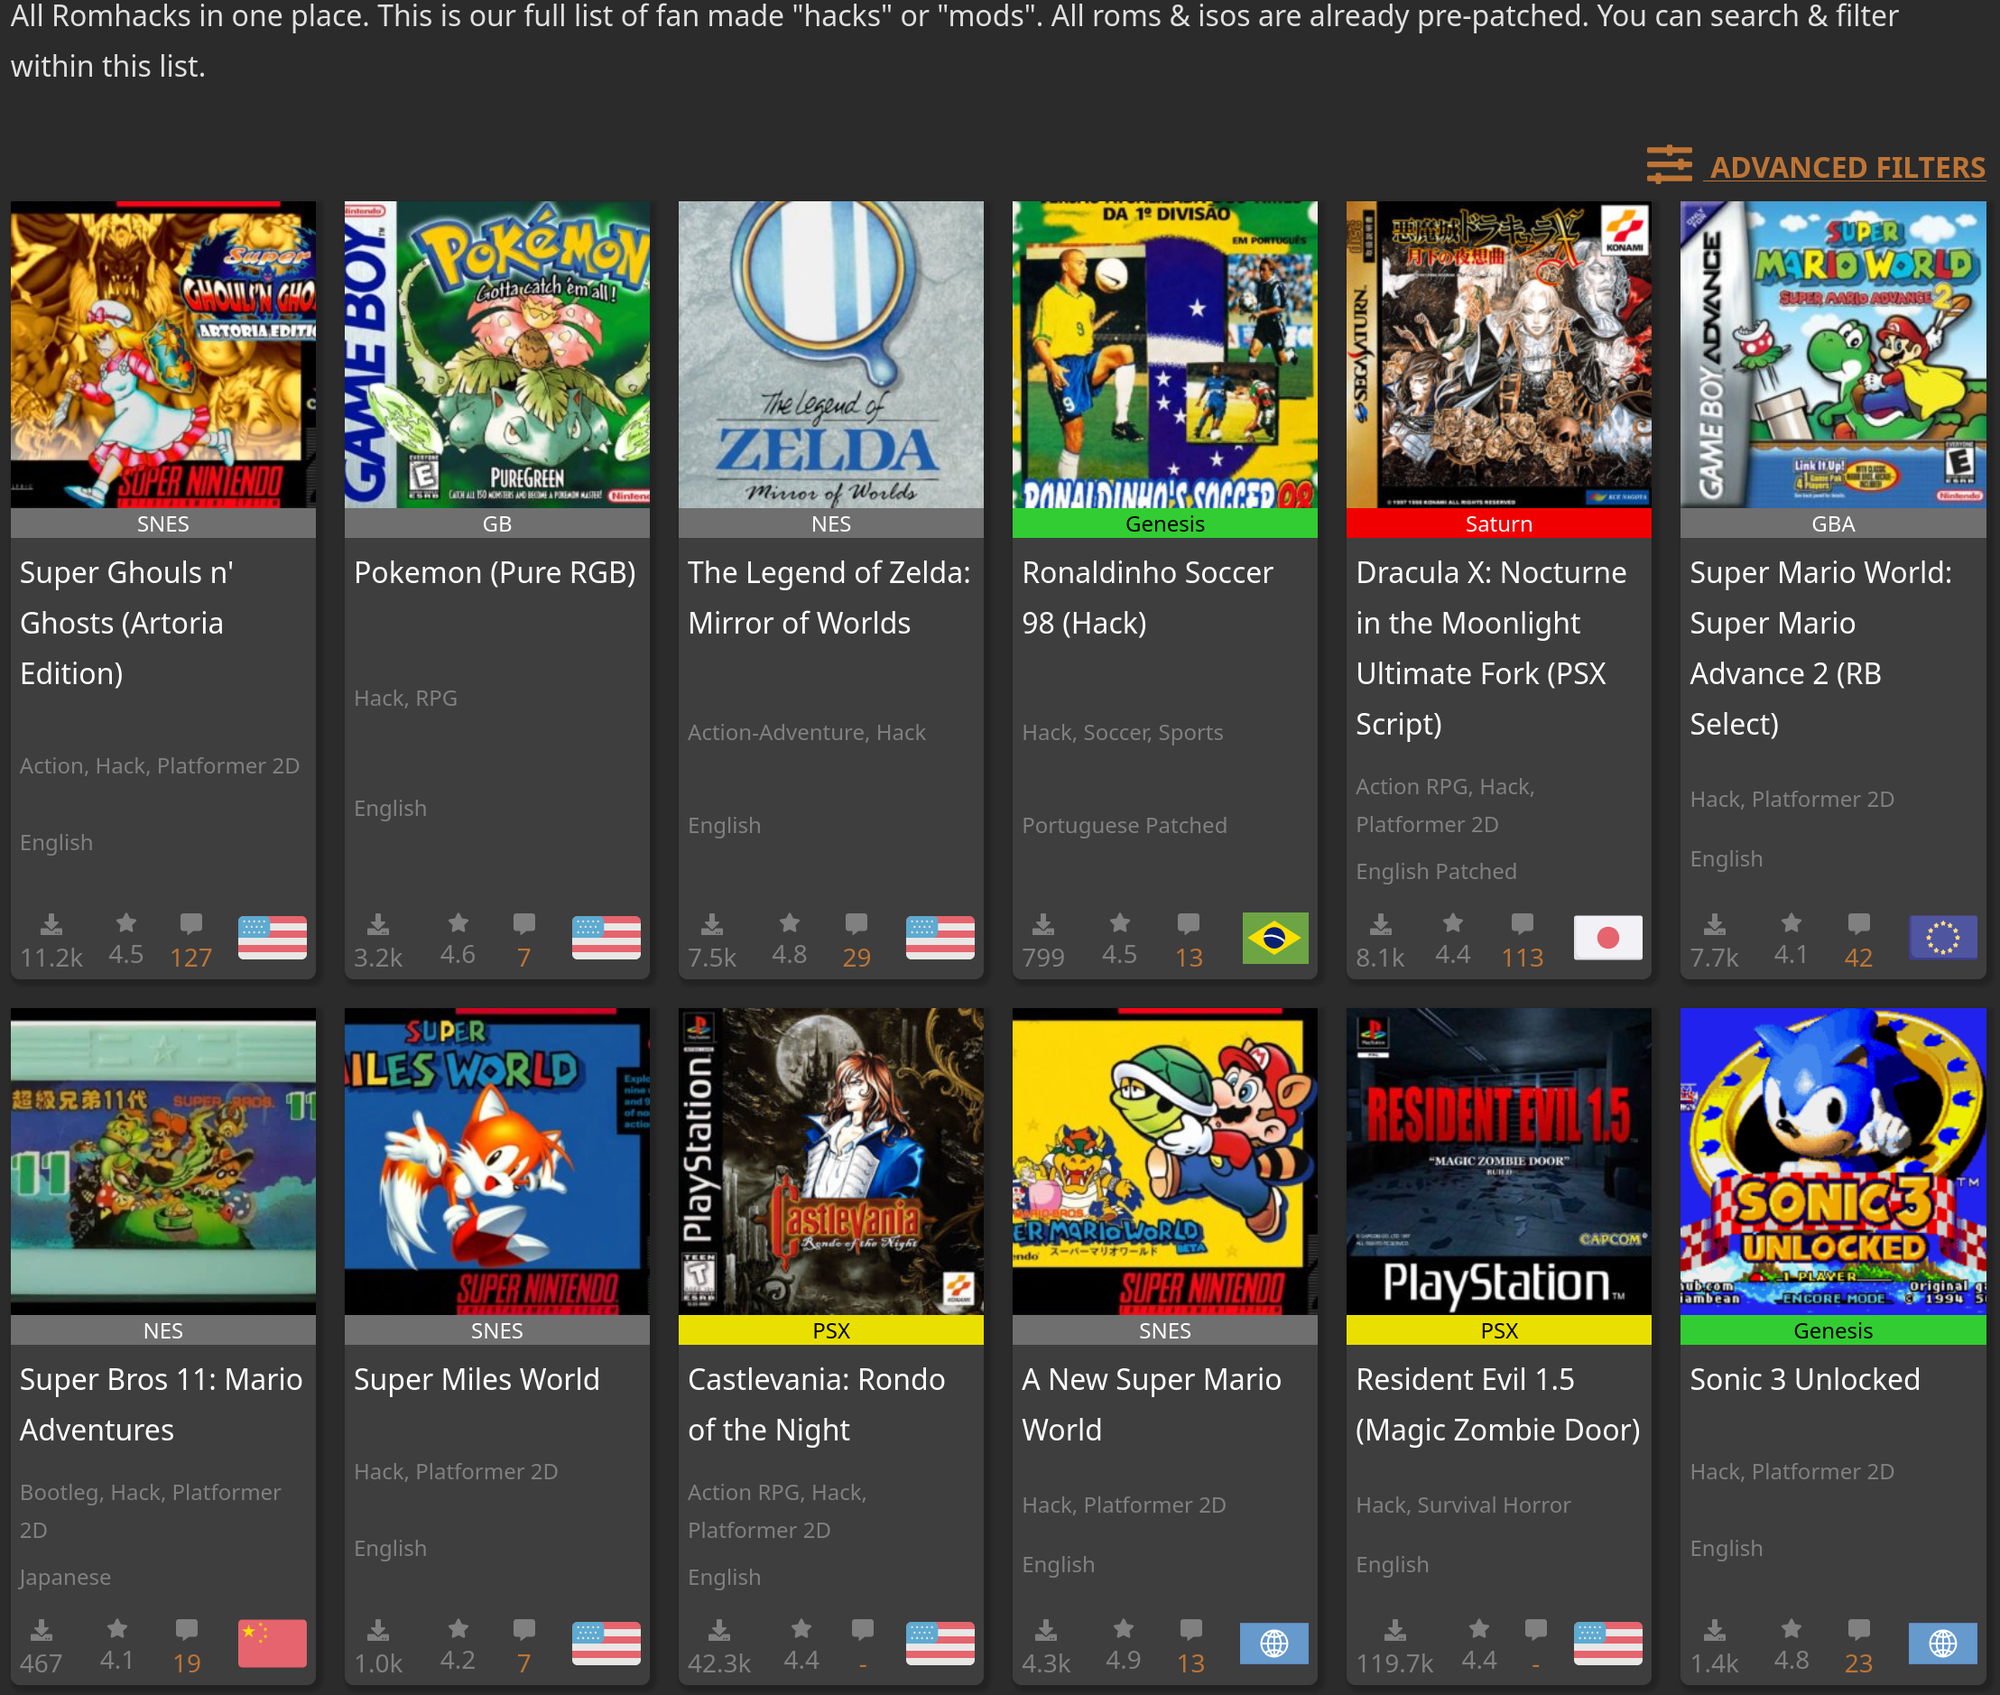2000x1695 pixels.
Task: Open The Legend of Zelda: Mirror of Worlds title
Action: [x=829, y=598]
